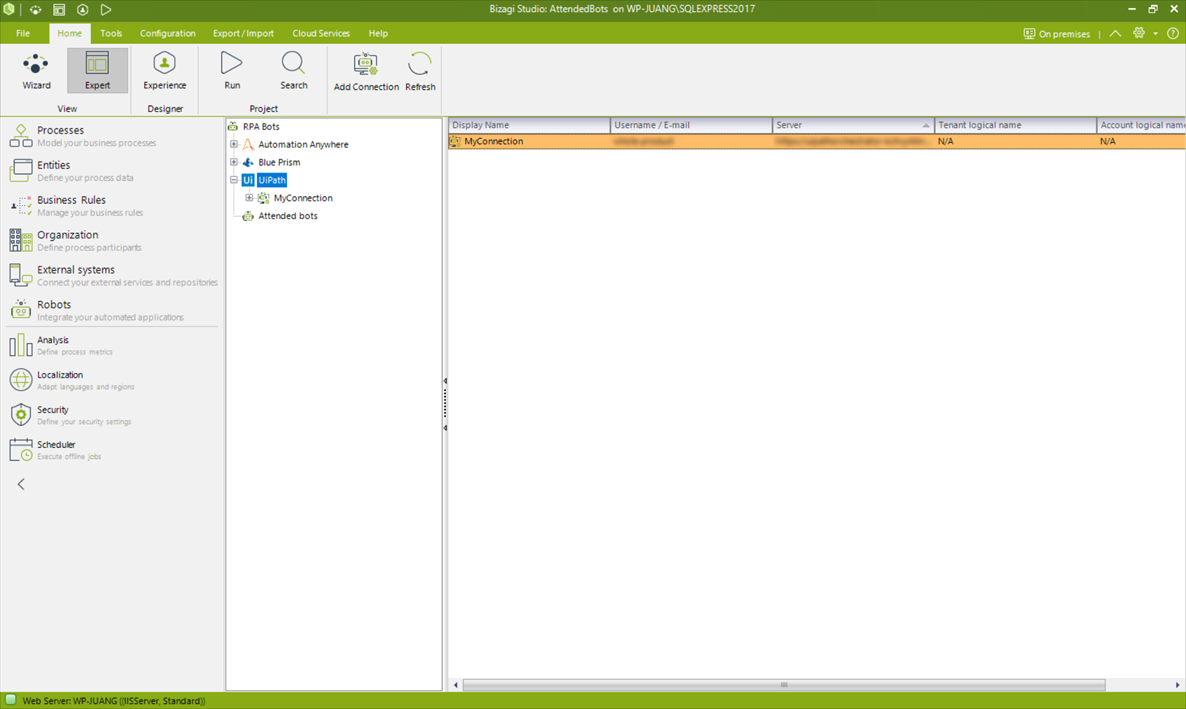Viewport: 1186px width, 709px height.
Task: Click scrollbar left arrow
Action: coord(455,685)
